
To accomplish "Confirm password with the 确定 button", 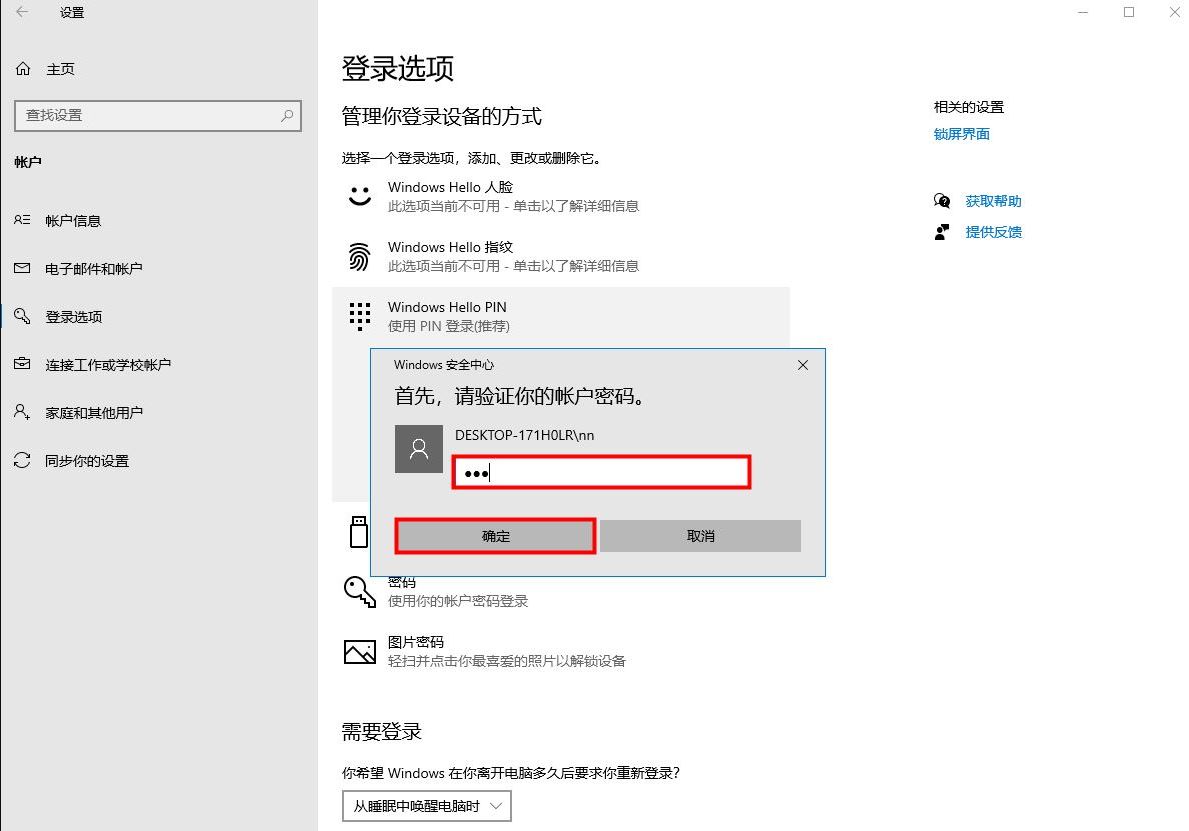I will (x=494, y=535).
